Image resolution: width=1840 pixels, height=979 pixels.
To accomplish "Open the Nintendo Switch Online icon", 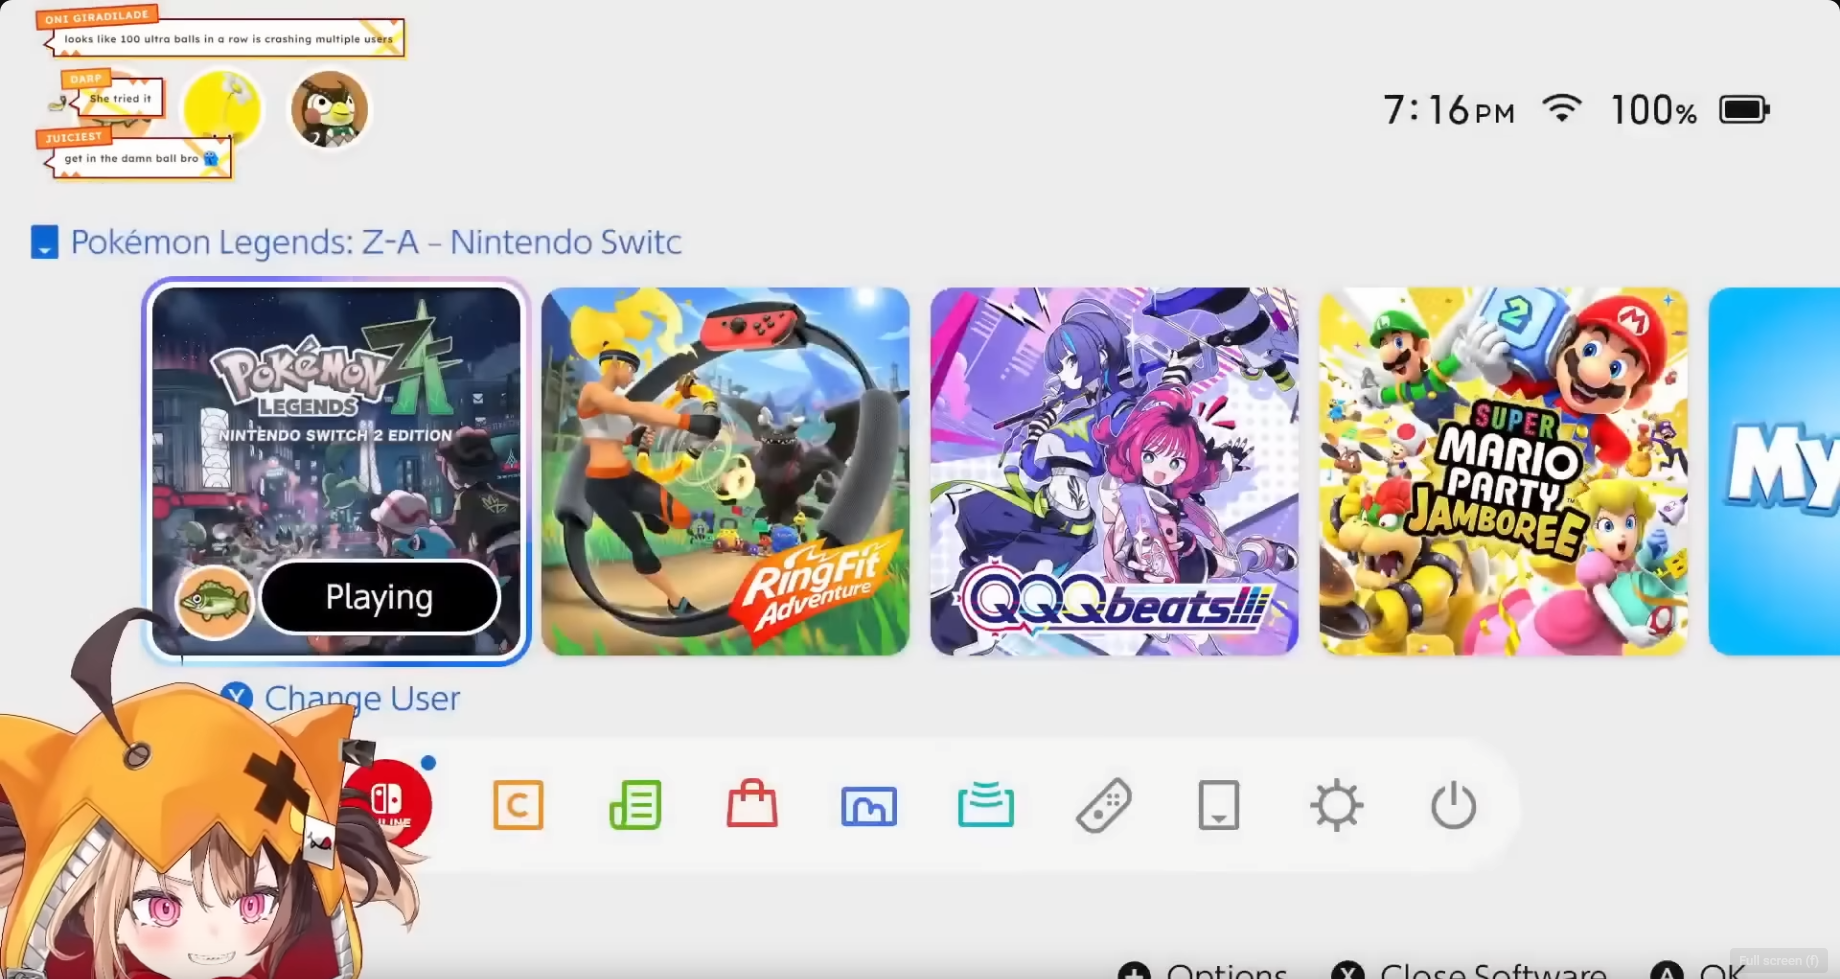I will point(388,803).
